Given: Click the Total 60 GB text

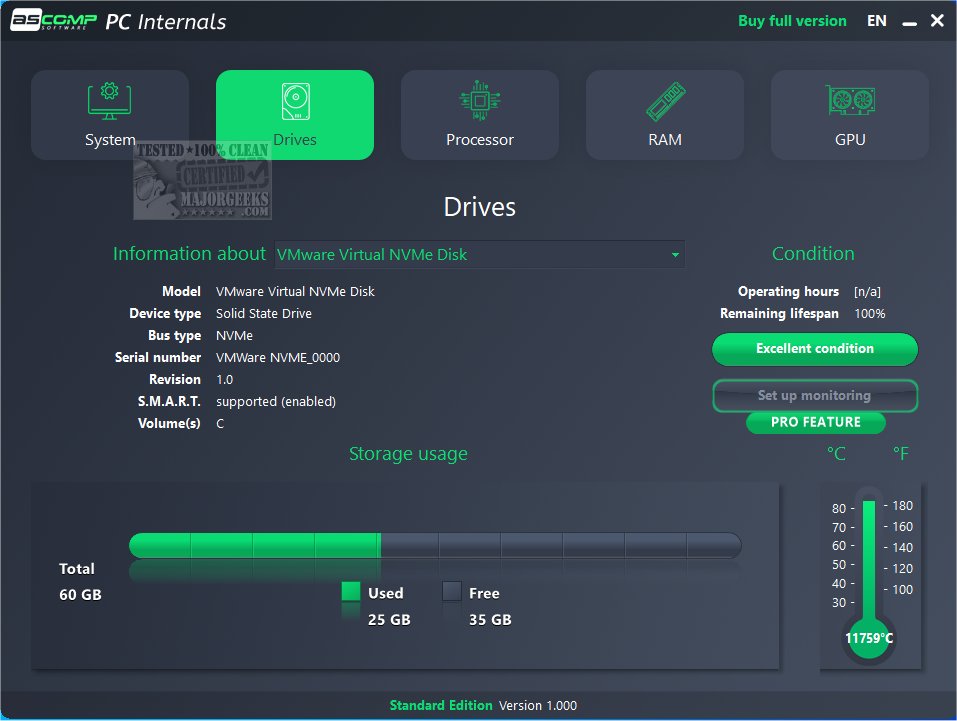Looking at the screenshot, I should pos(80,582).
